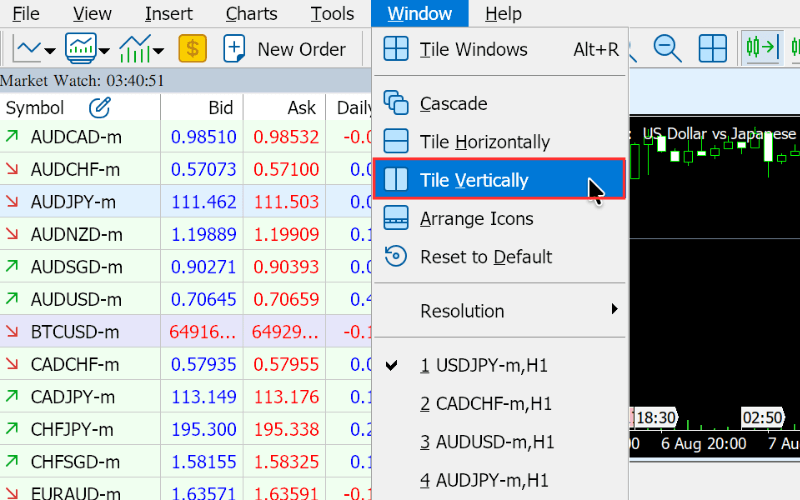Select the AUDCAD-m symbol row

(186, 136)
